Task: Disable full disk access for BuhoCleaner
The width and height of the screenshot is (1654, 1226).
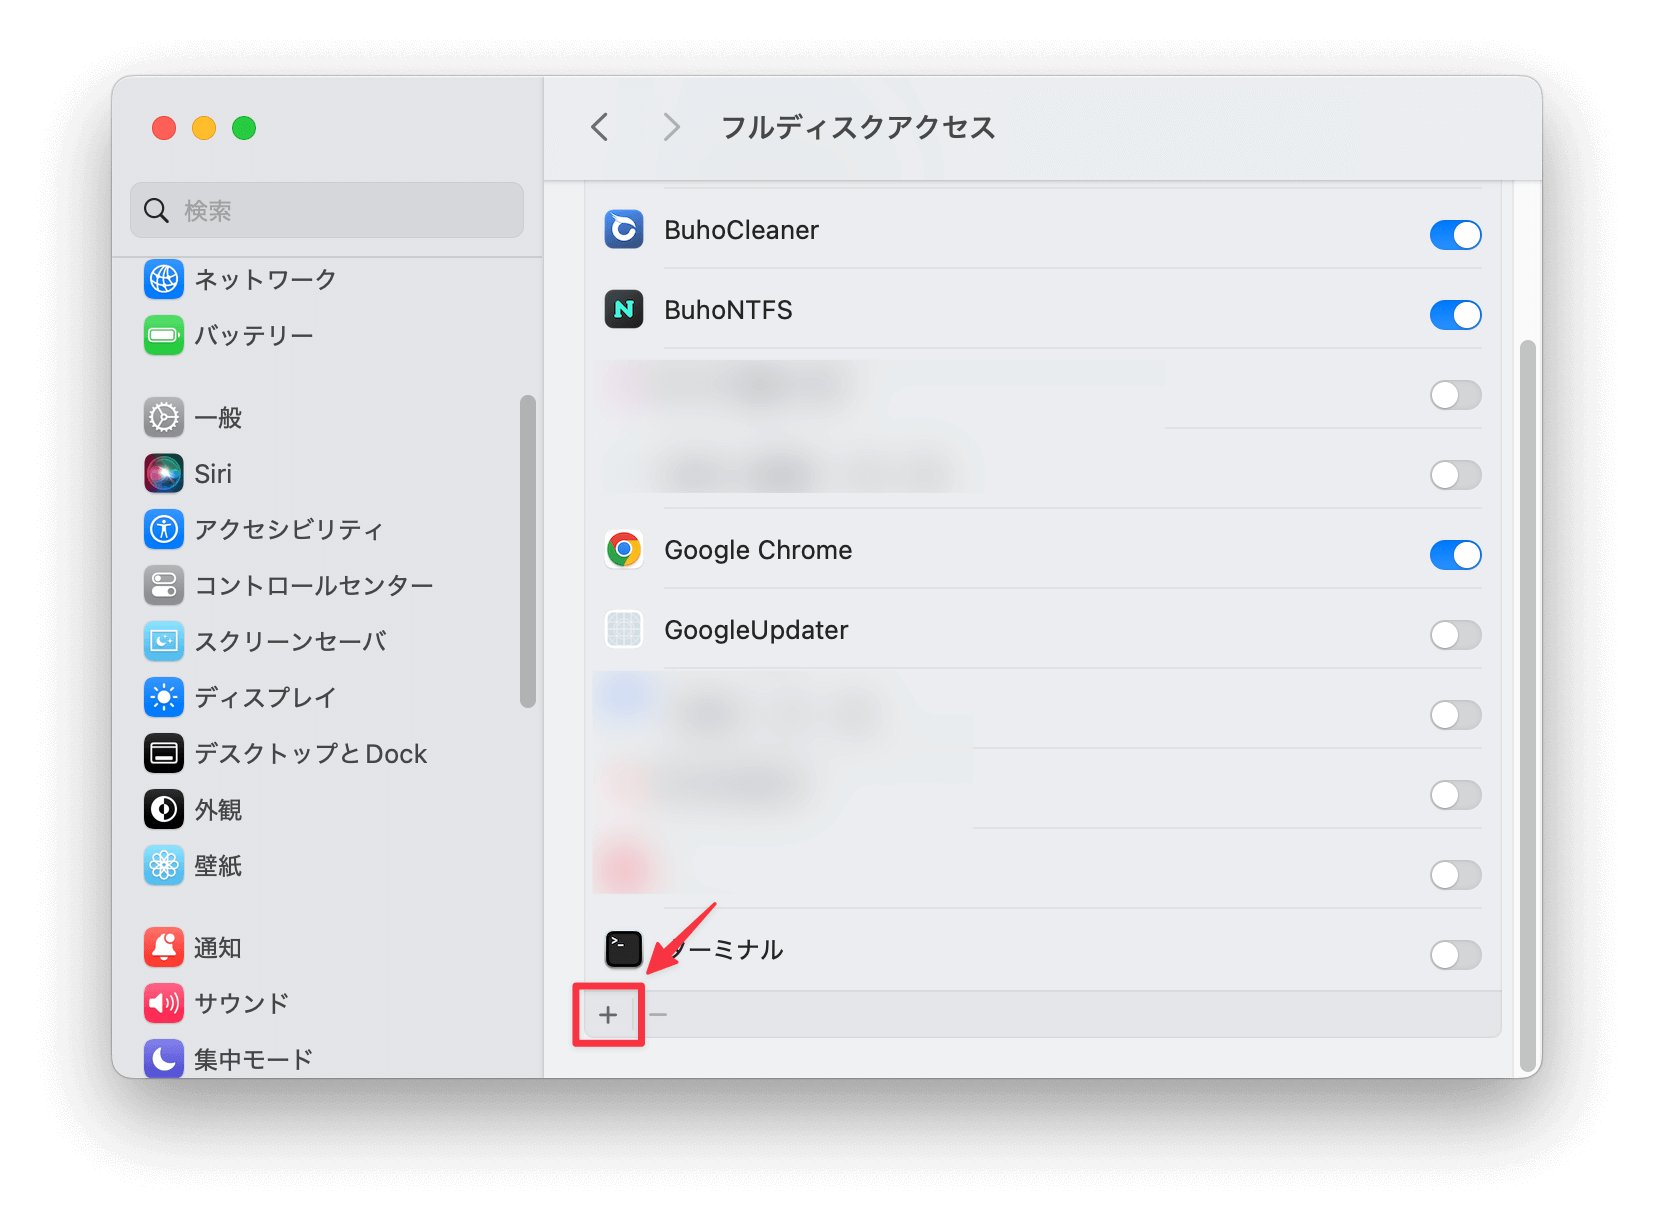Action: pyautogui.click(x=1455, y=235)
